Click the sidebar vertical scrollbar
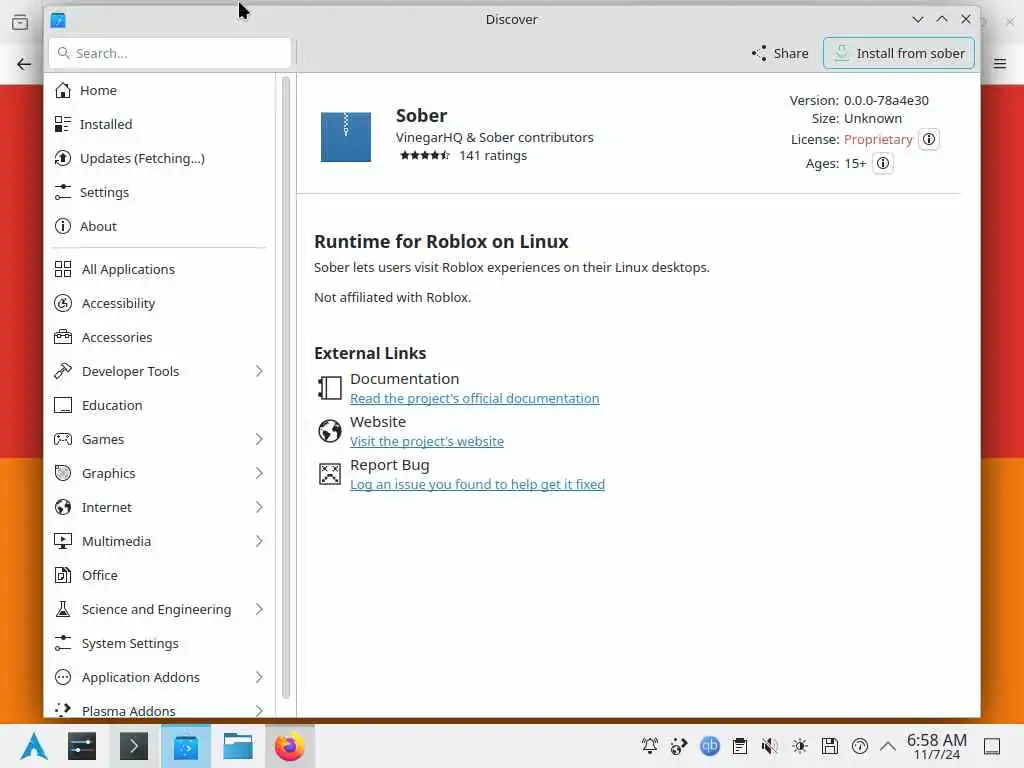 [285, 388]
